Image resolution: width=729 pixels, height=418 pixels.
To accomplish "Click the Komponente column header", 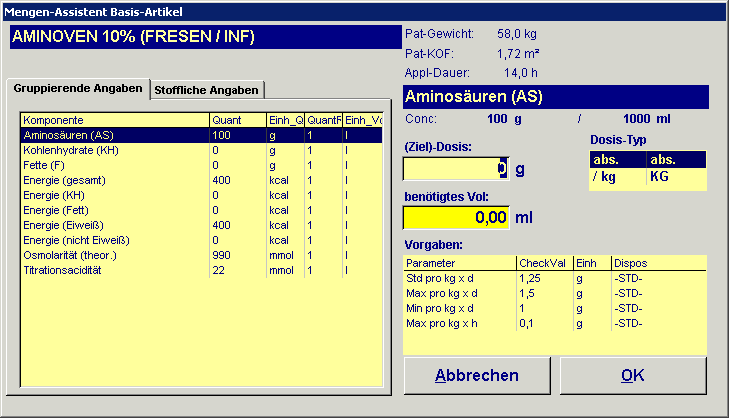I will [x=115, y=120].
